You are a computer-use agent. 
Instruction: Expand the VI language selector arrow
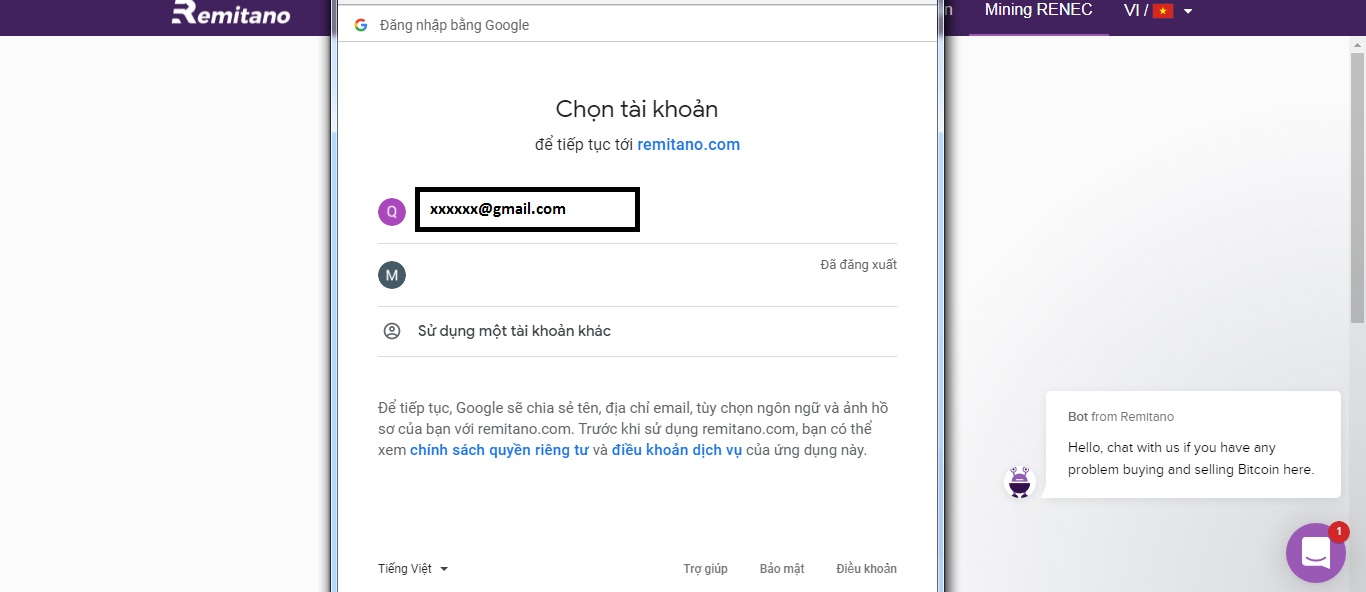coord(1188,12)
